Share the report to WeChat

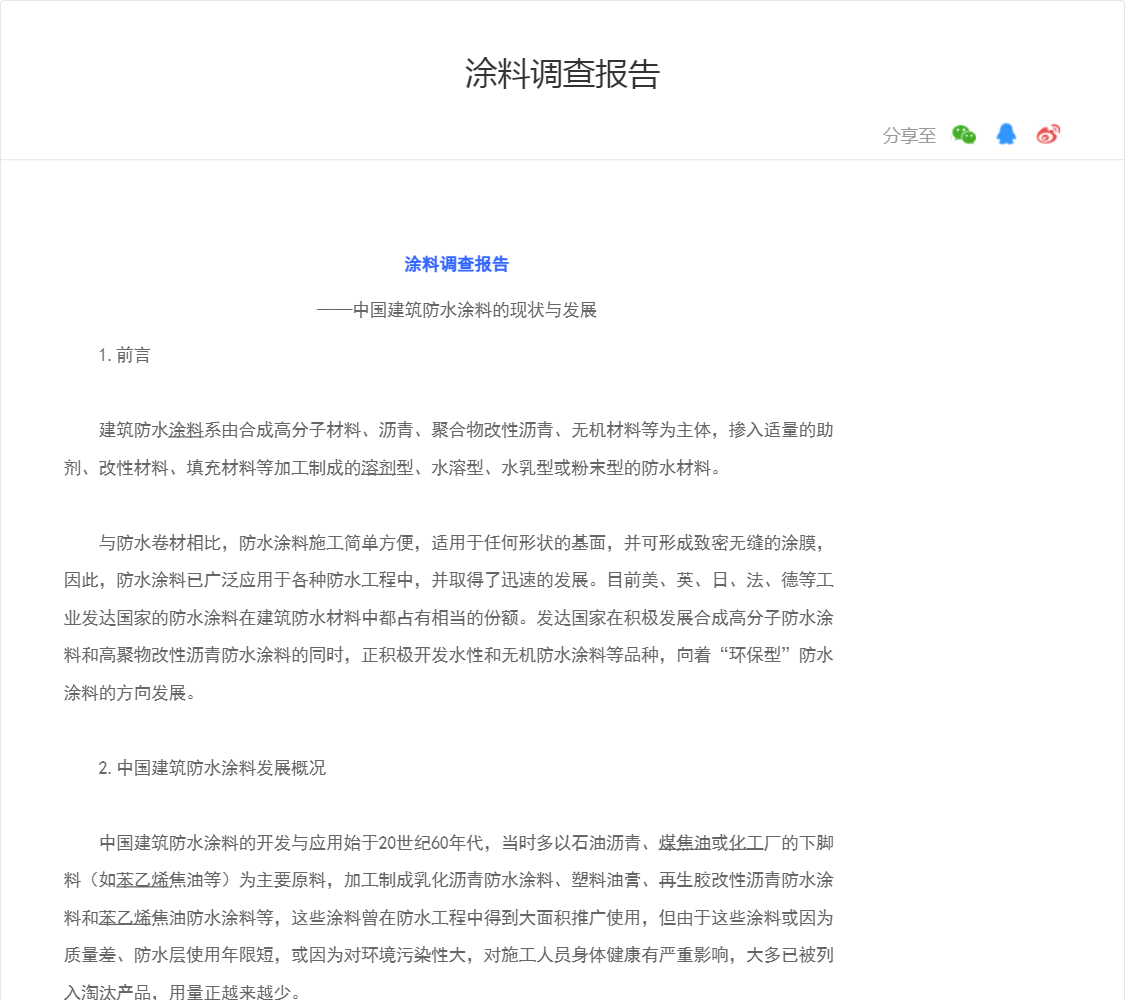click(x=963, y=135)
